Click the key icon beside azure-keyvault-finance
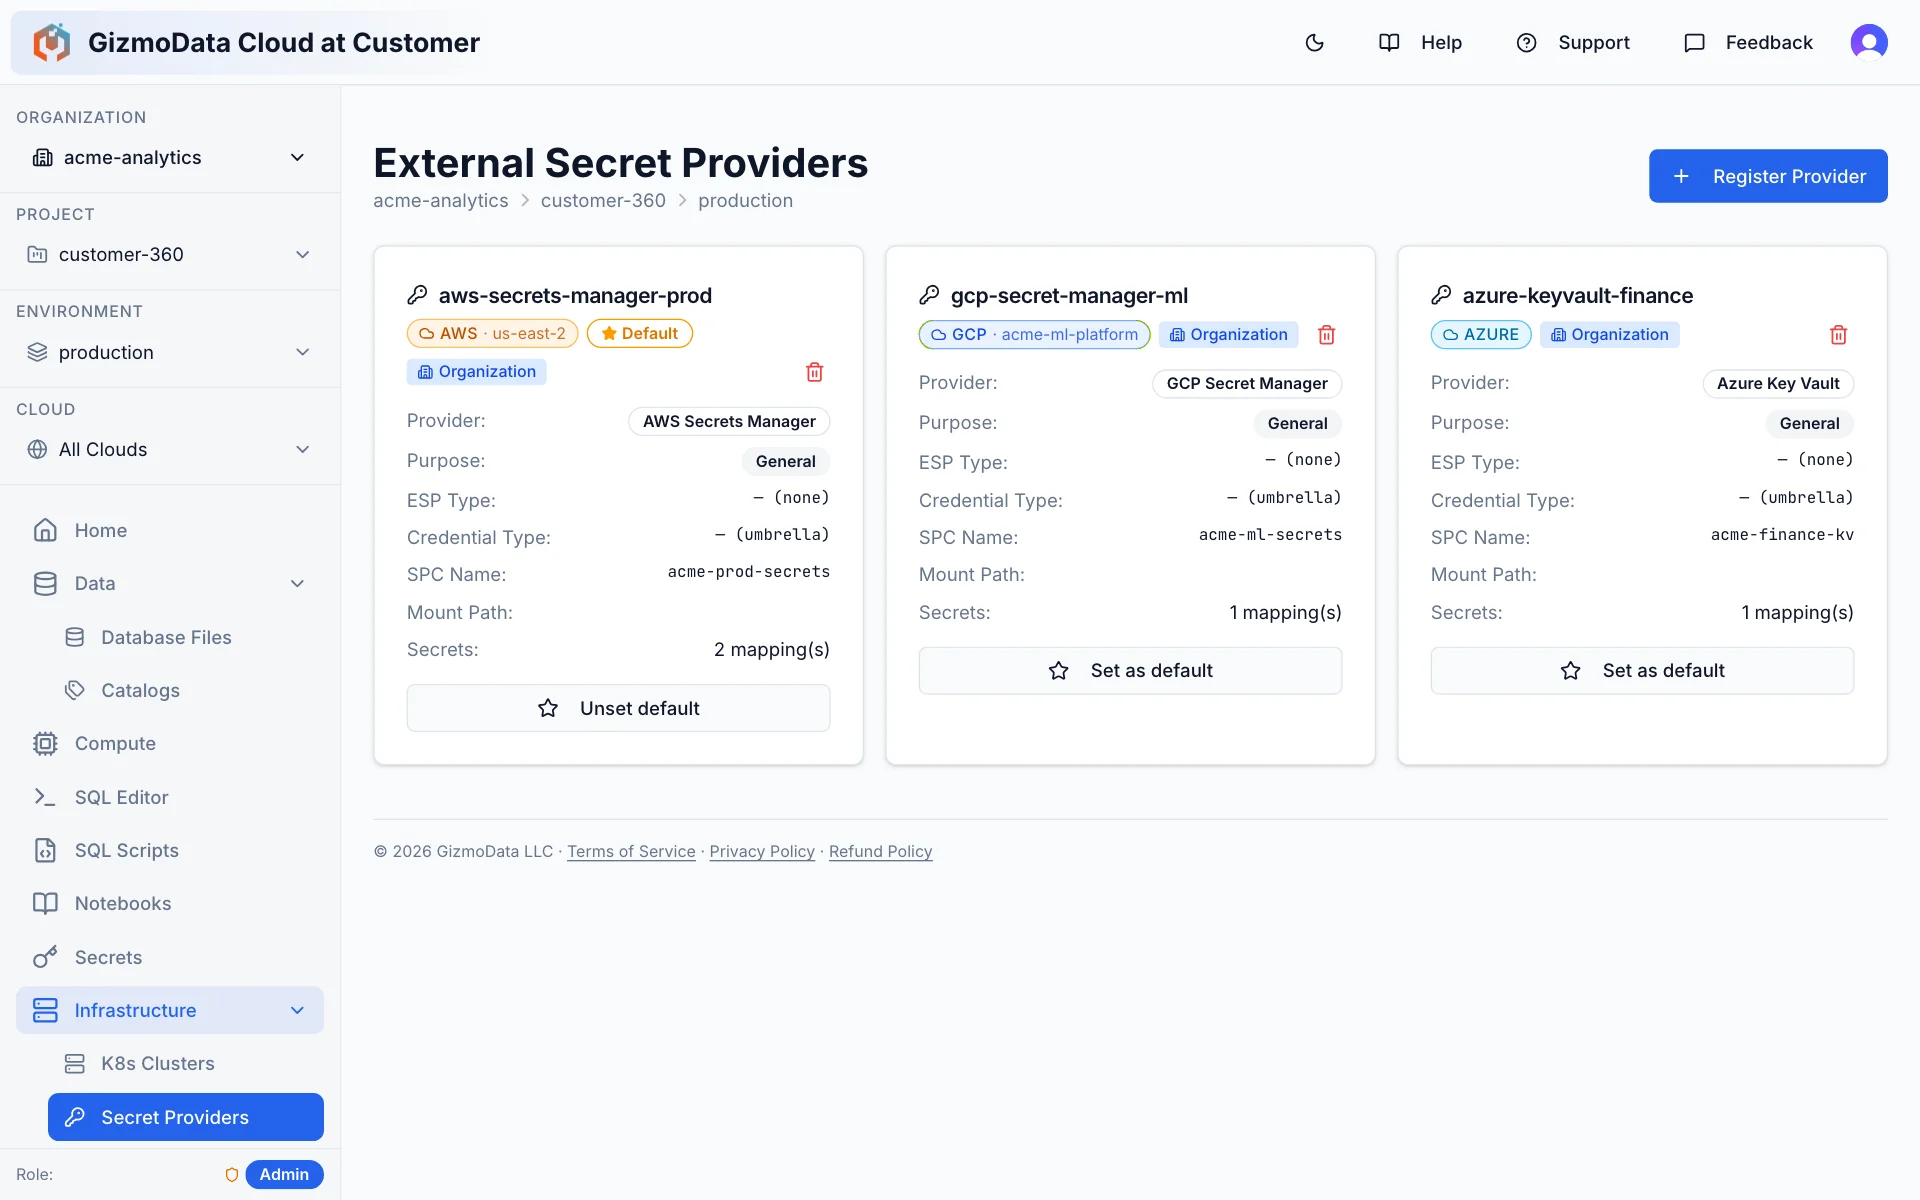This screenshot has height=1200, width=1920. [1441, 295]
